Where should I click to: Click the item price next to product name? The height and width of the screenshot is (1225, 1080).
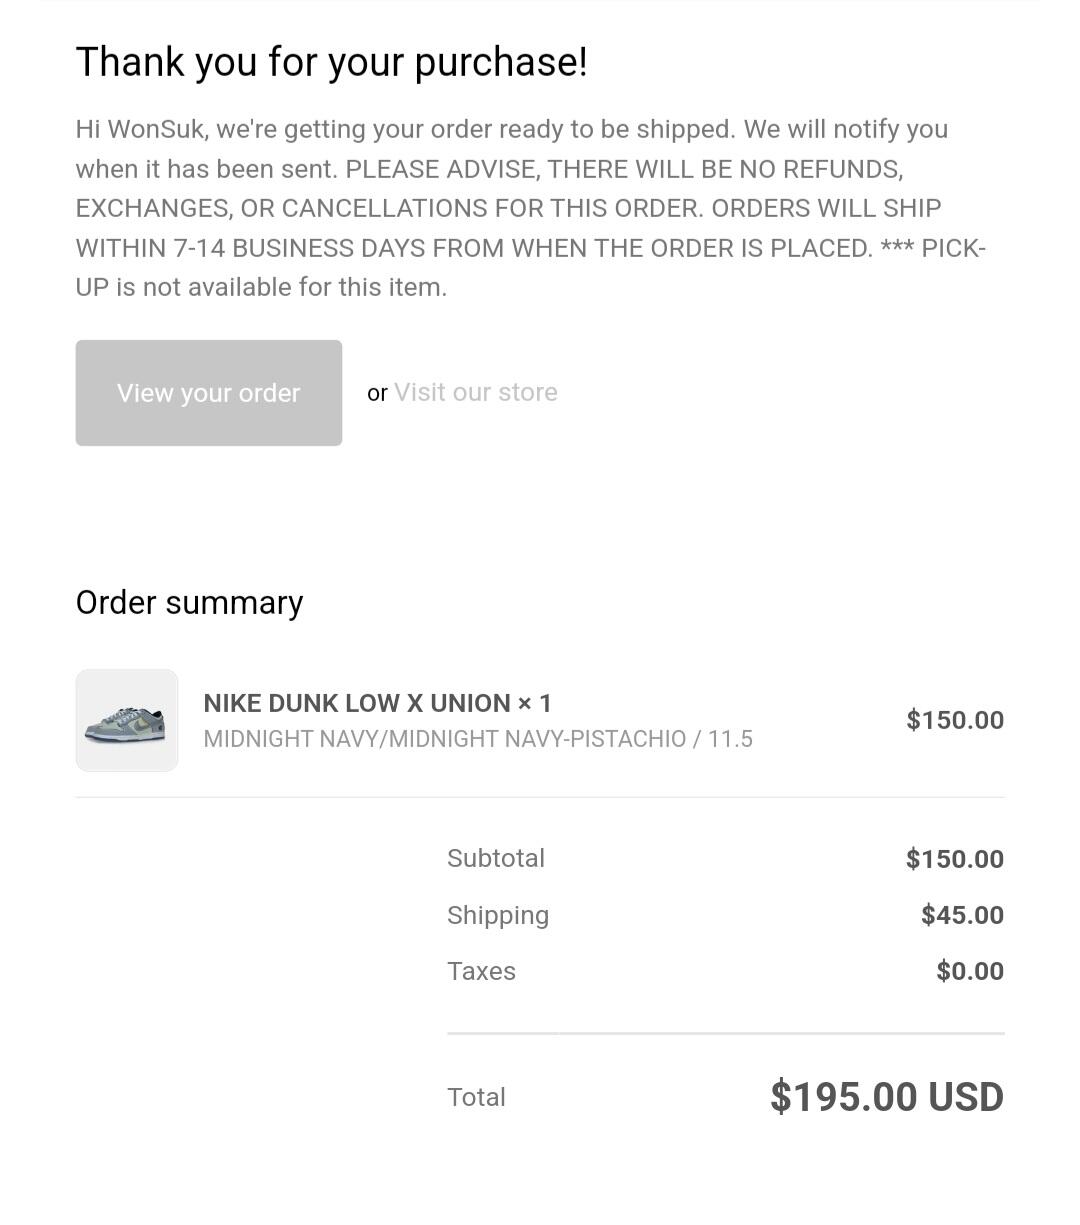954,720
